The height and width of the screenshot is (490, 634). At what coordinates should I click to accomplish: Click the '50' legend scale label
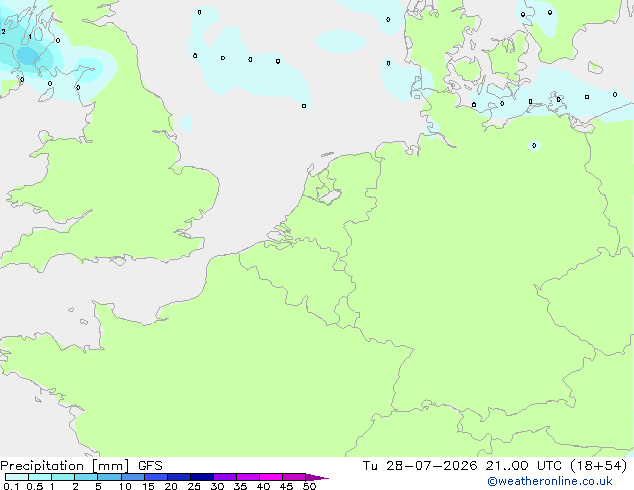pyautogui.click(x=309, y=486)
